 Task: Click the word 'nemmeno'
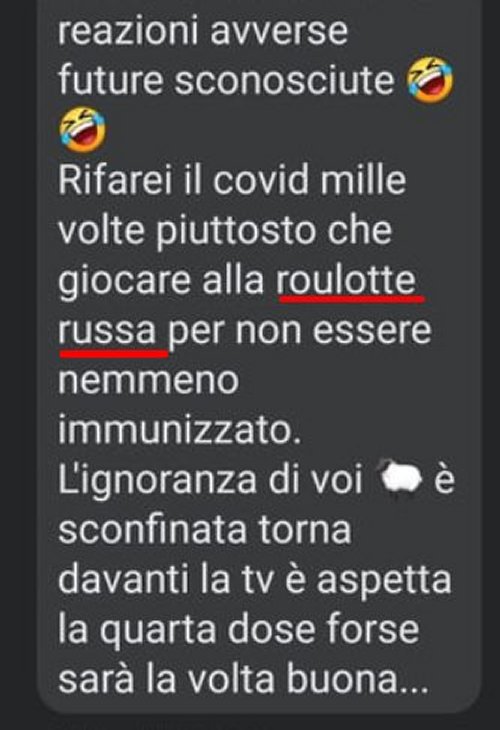(x=149, y=381)
